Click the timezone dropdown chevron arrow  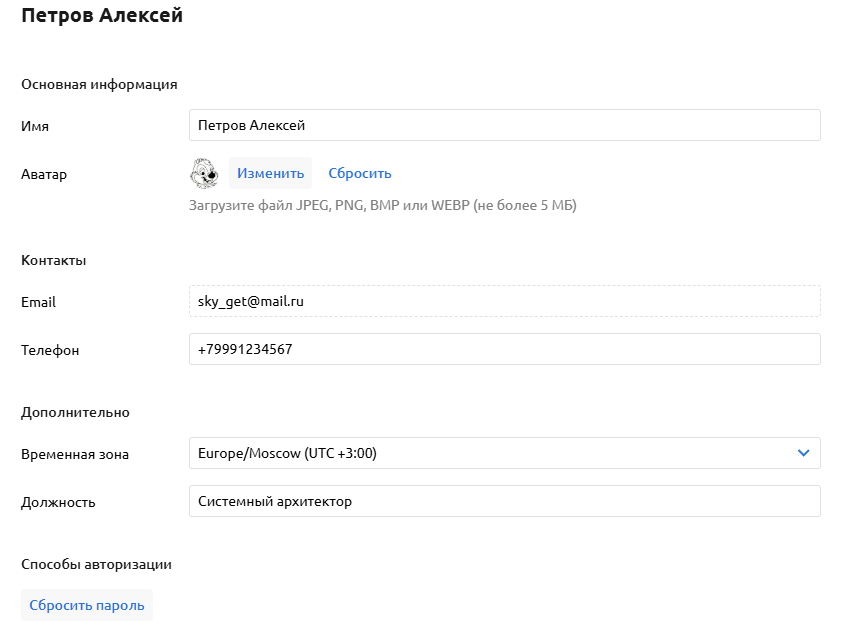803,453
